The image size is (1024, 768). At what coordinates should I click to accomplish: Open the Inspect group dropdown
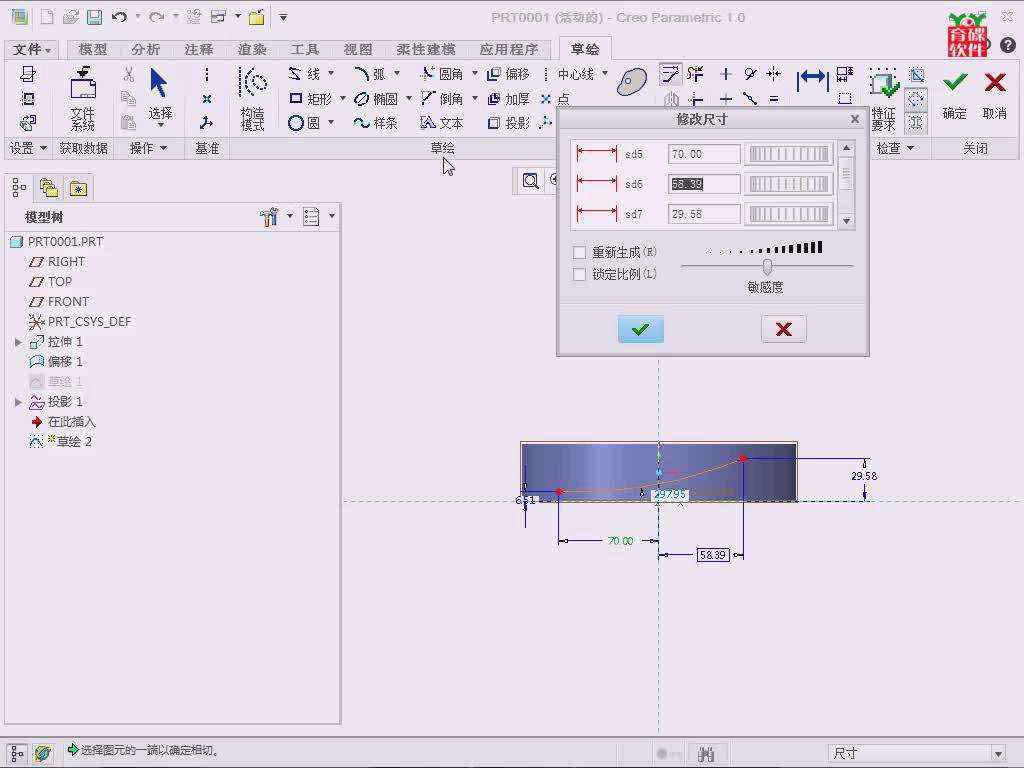tap(895, 148)
